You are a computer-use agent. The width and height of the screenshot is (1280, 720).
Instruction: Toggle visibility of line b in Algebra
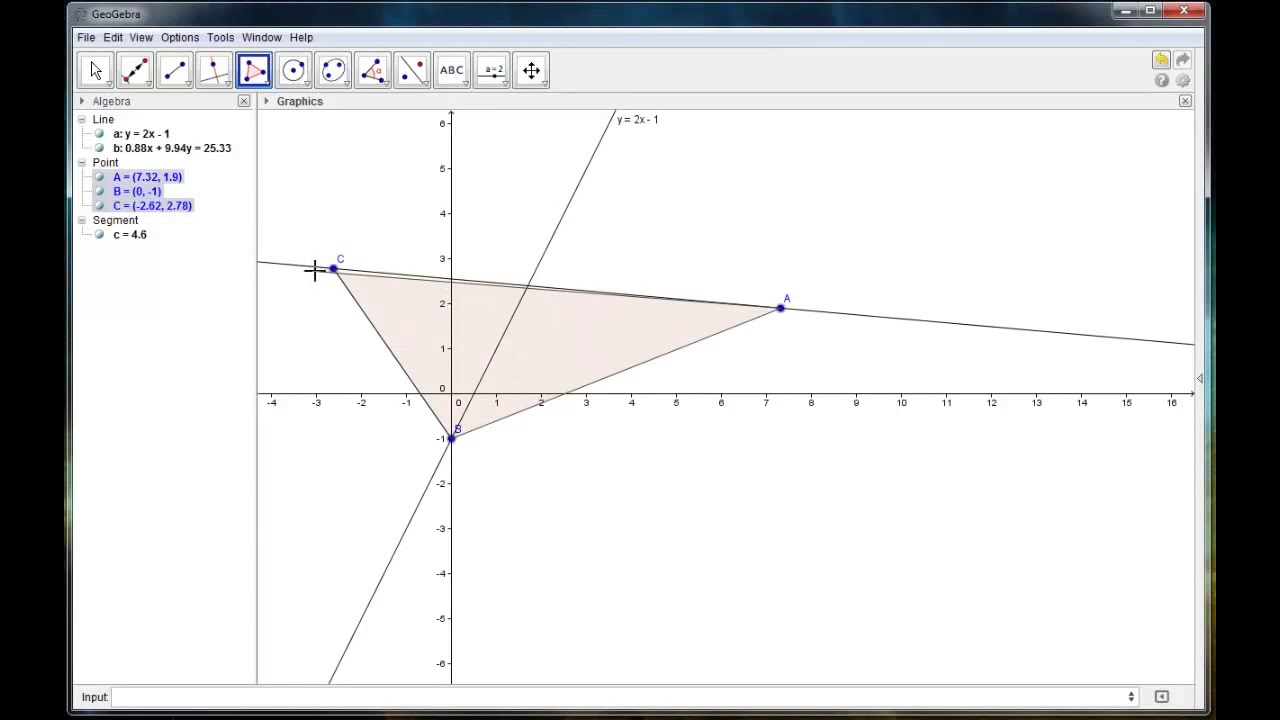pyautogui.click(x=99, y=148)
